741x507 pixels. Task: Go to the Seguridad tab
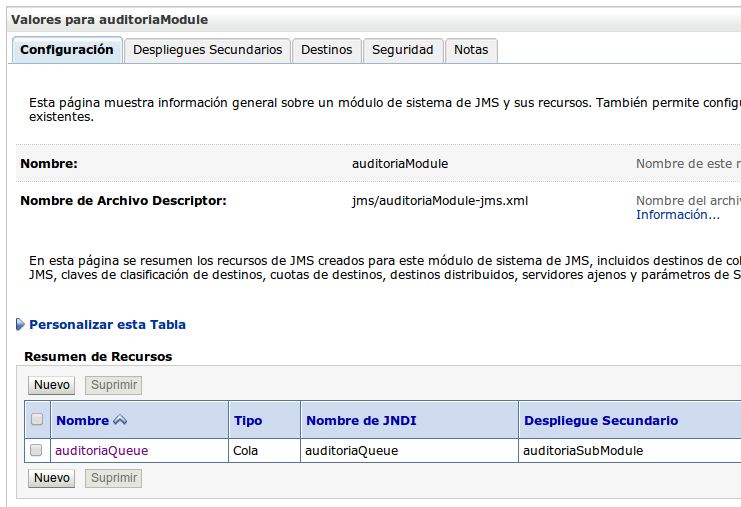point(403,50)
